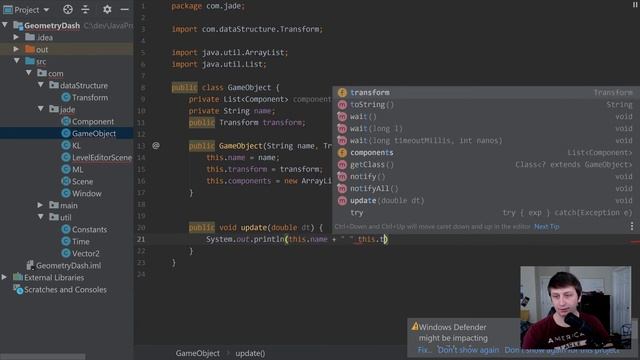Viewport: 640px width, 360px height.
Task: Click Fix link in Windows Defender notification
Action: coord(423,350)
